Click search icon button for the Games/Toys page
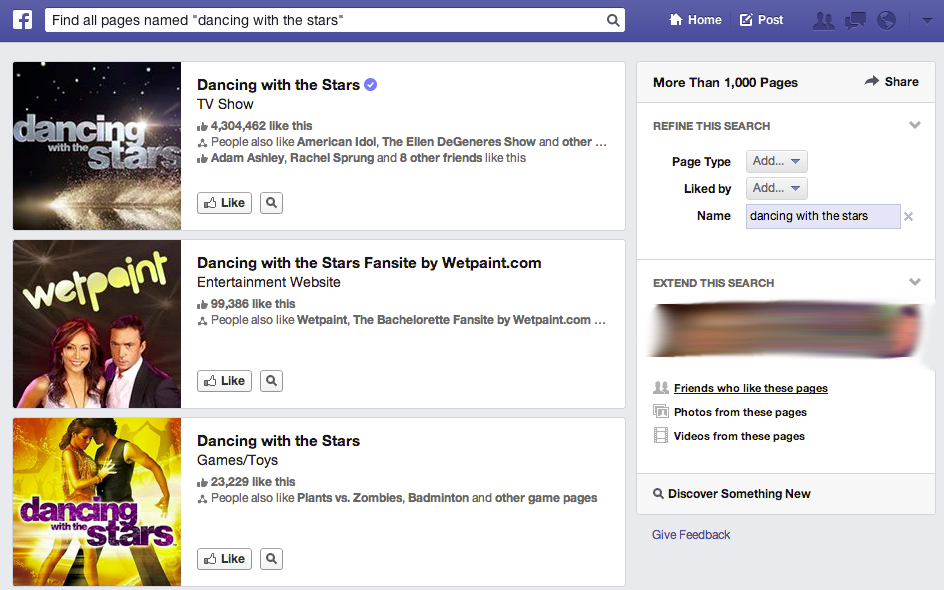Screen dimensions: 944x590 [272, 559]
